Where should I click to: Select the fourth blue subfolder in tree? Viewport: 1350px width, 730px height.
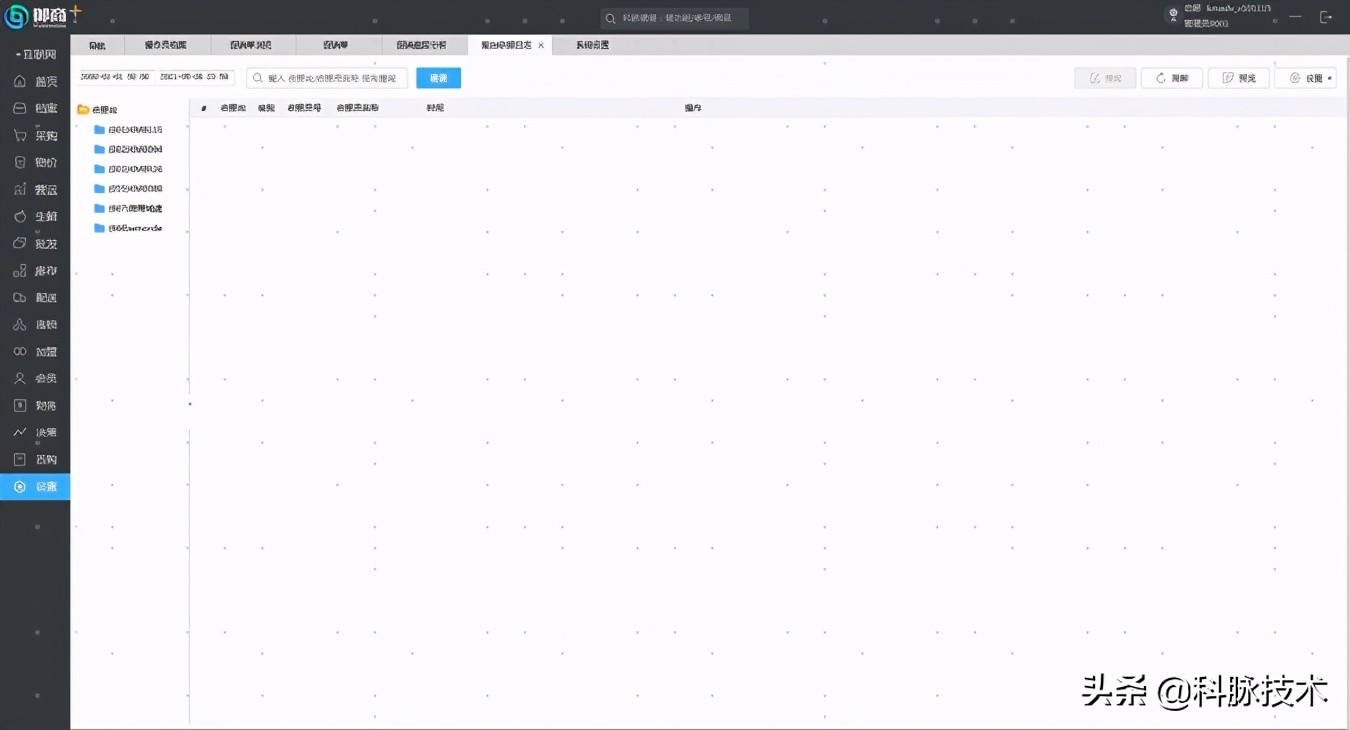pyautogui.click(x=128, y=188)
